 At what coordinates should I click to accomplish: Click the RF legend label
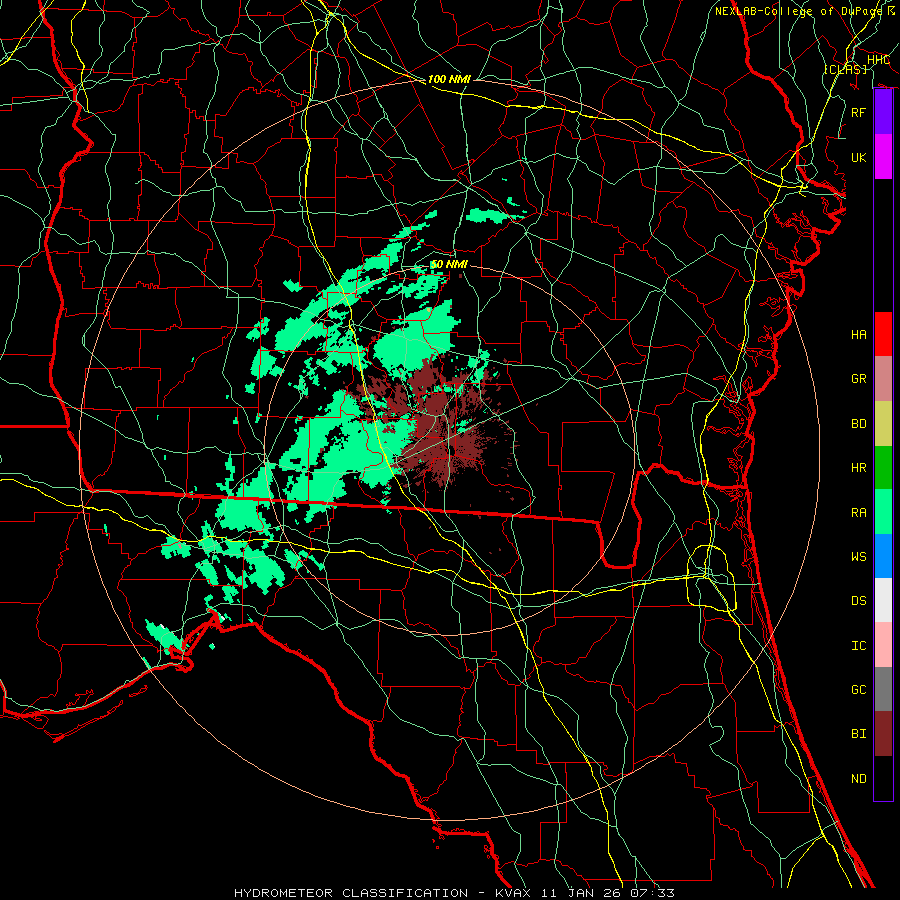tap(858, 112)
